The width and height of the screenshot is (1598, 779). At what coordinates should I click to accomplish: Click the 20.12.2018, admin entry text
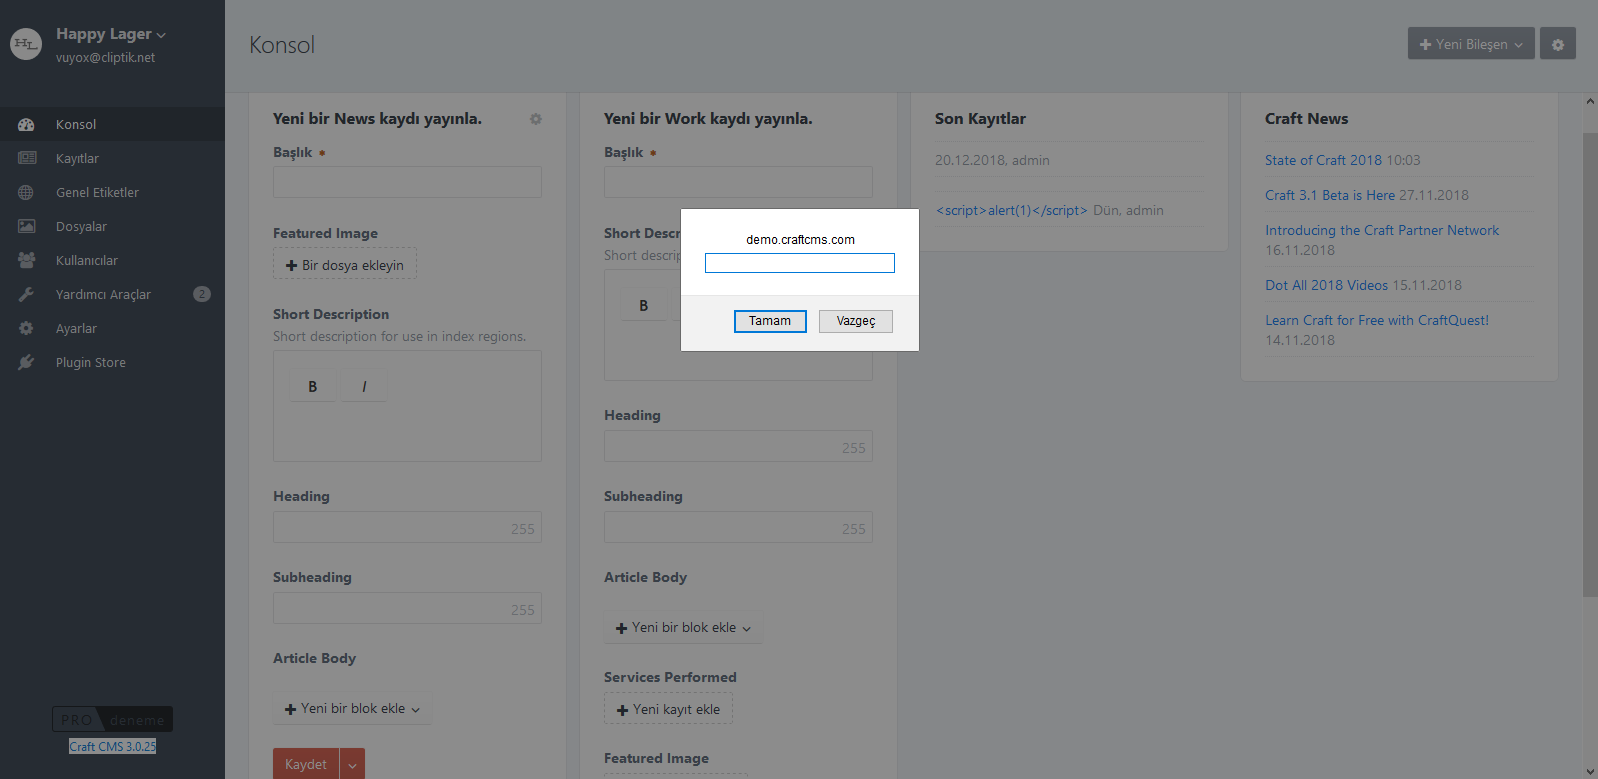(992, 160)
